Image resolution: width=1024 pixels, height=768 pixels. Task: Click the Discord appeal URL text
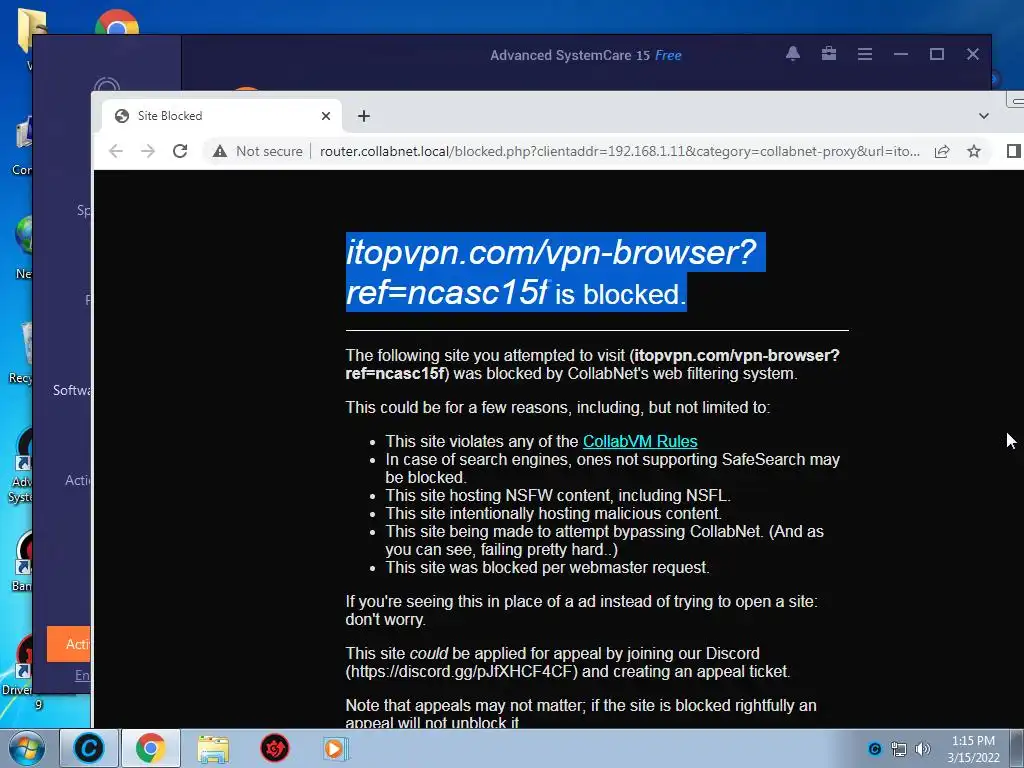tap(461, 672)
